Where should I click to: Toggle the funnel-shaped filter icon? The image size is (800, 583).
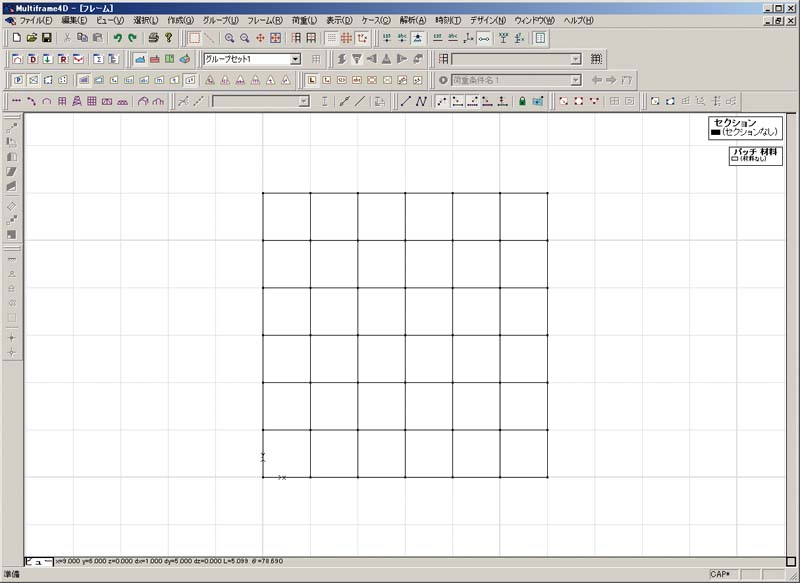357,59
